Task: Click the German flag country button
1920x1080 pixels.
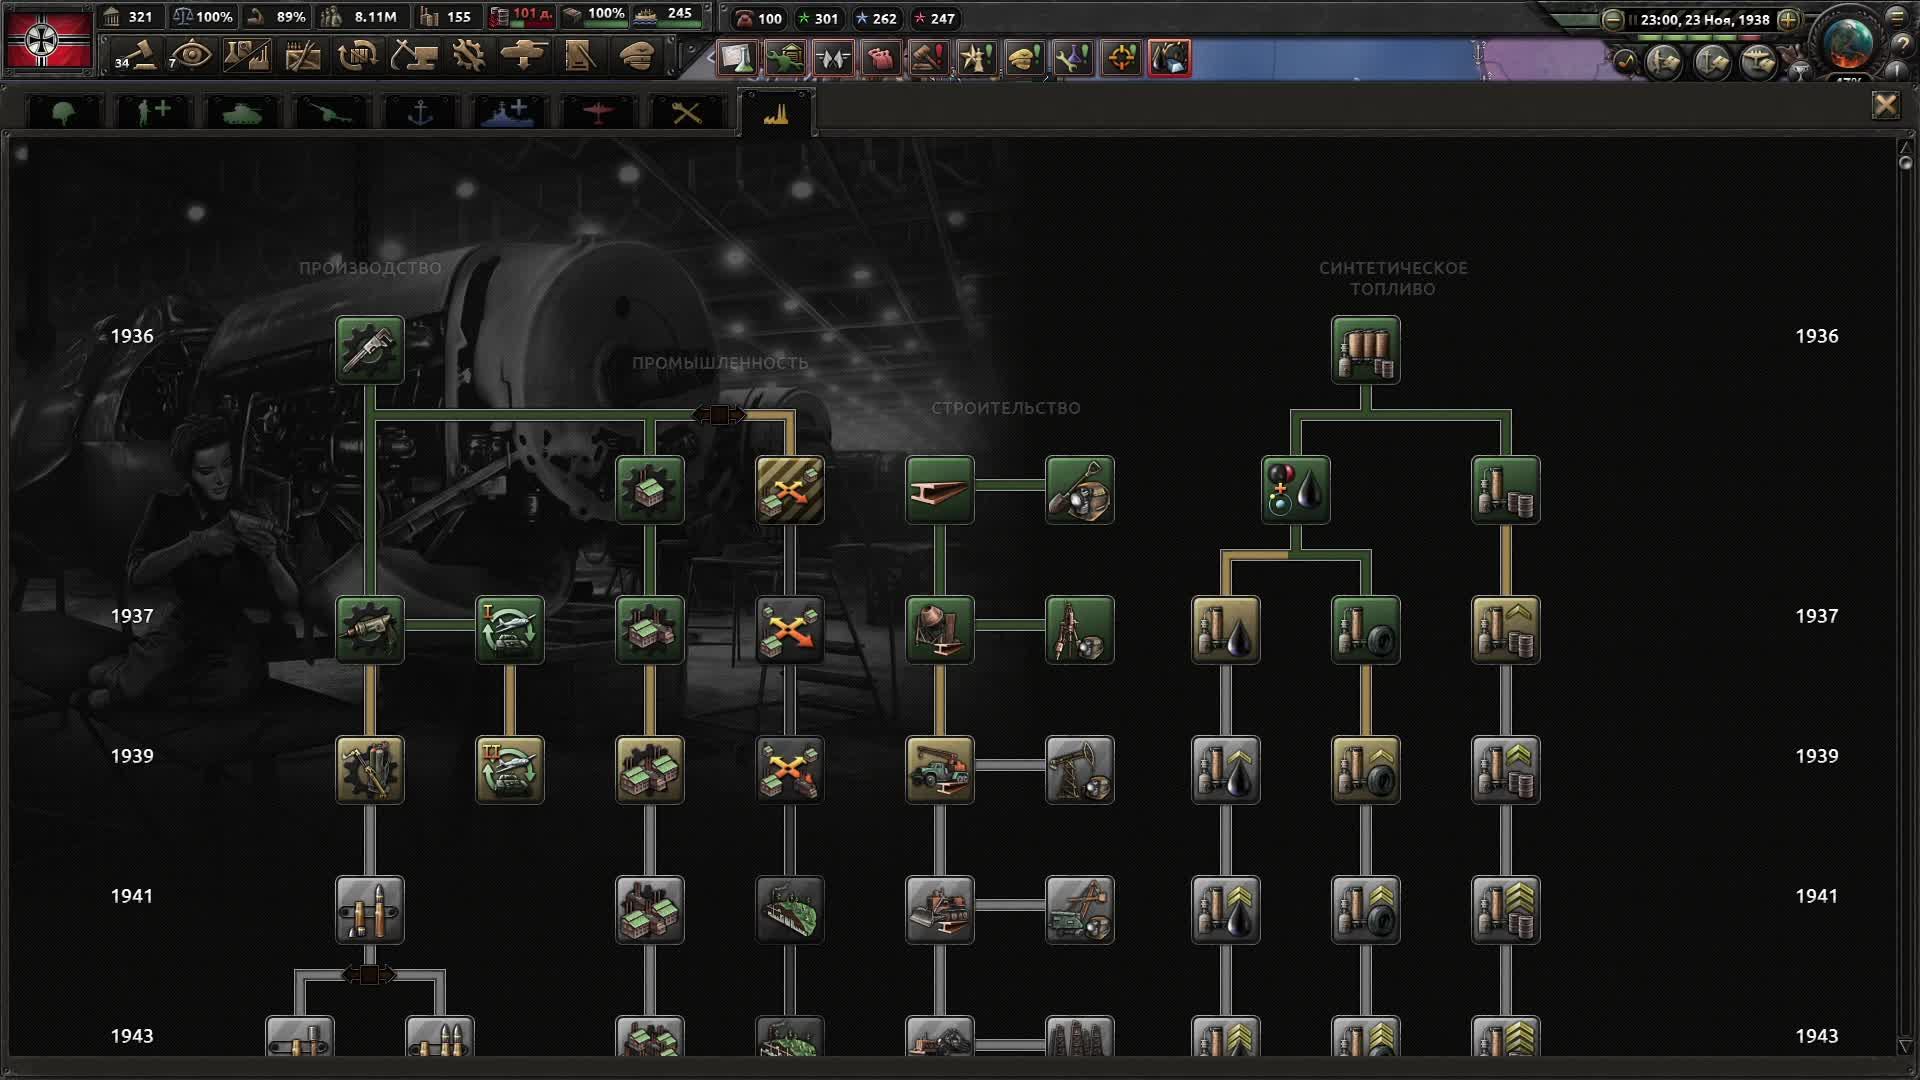Action: [48, 40]
